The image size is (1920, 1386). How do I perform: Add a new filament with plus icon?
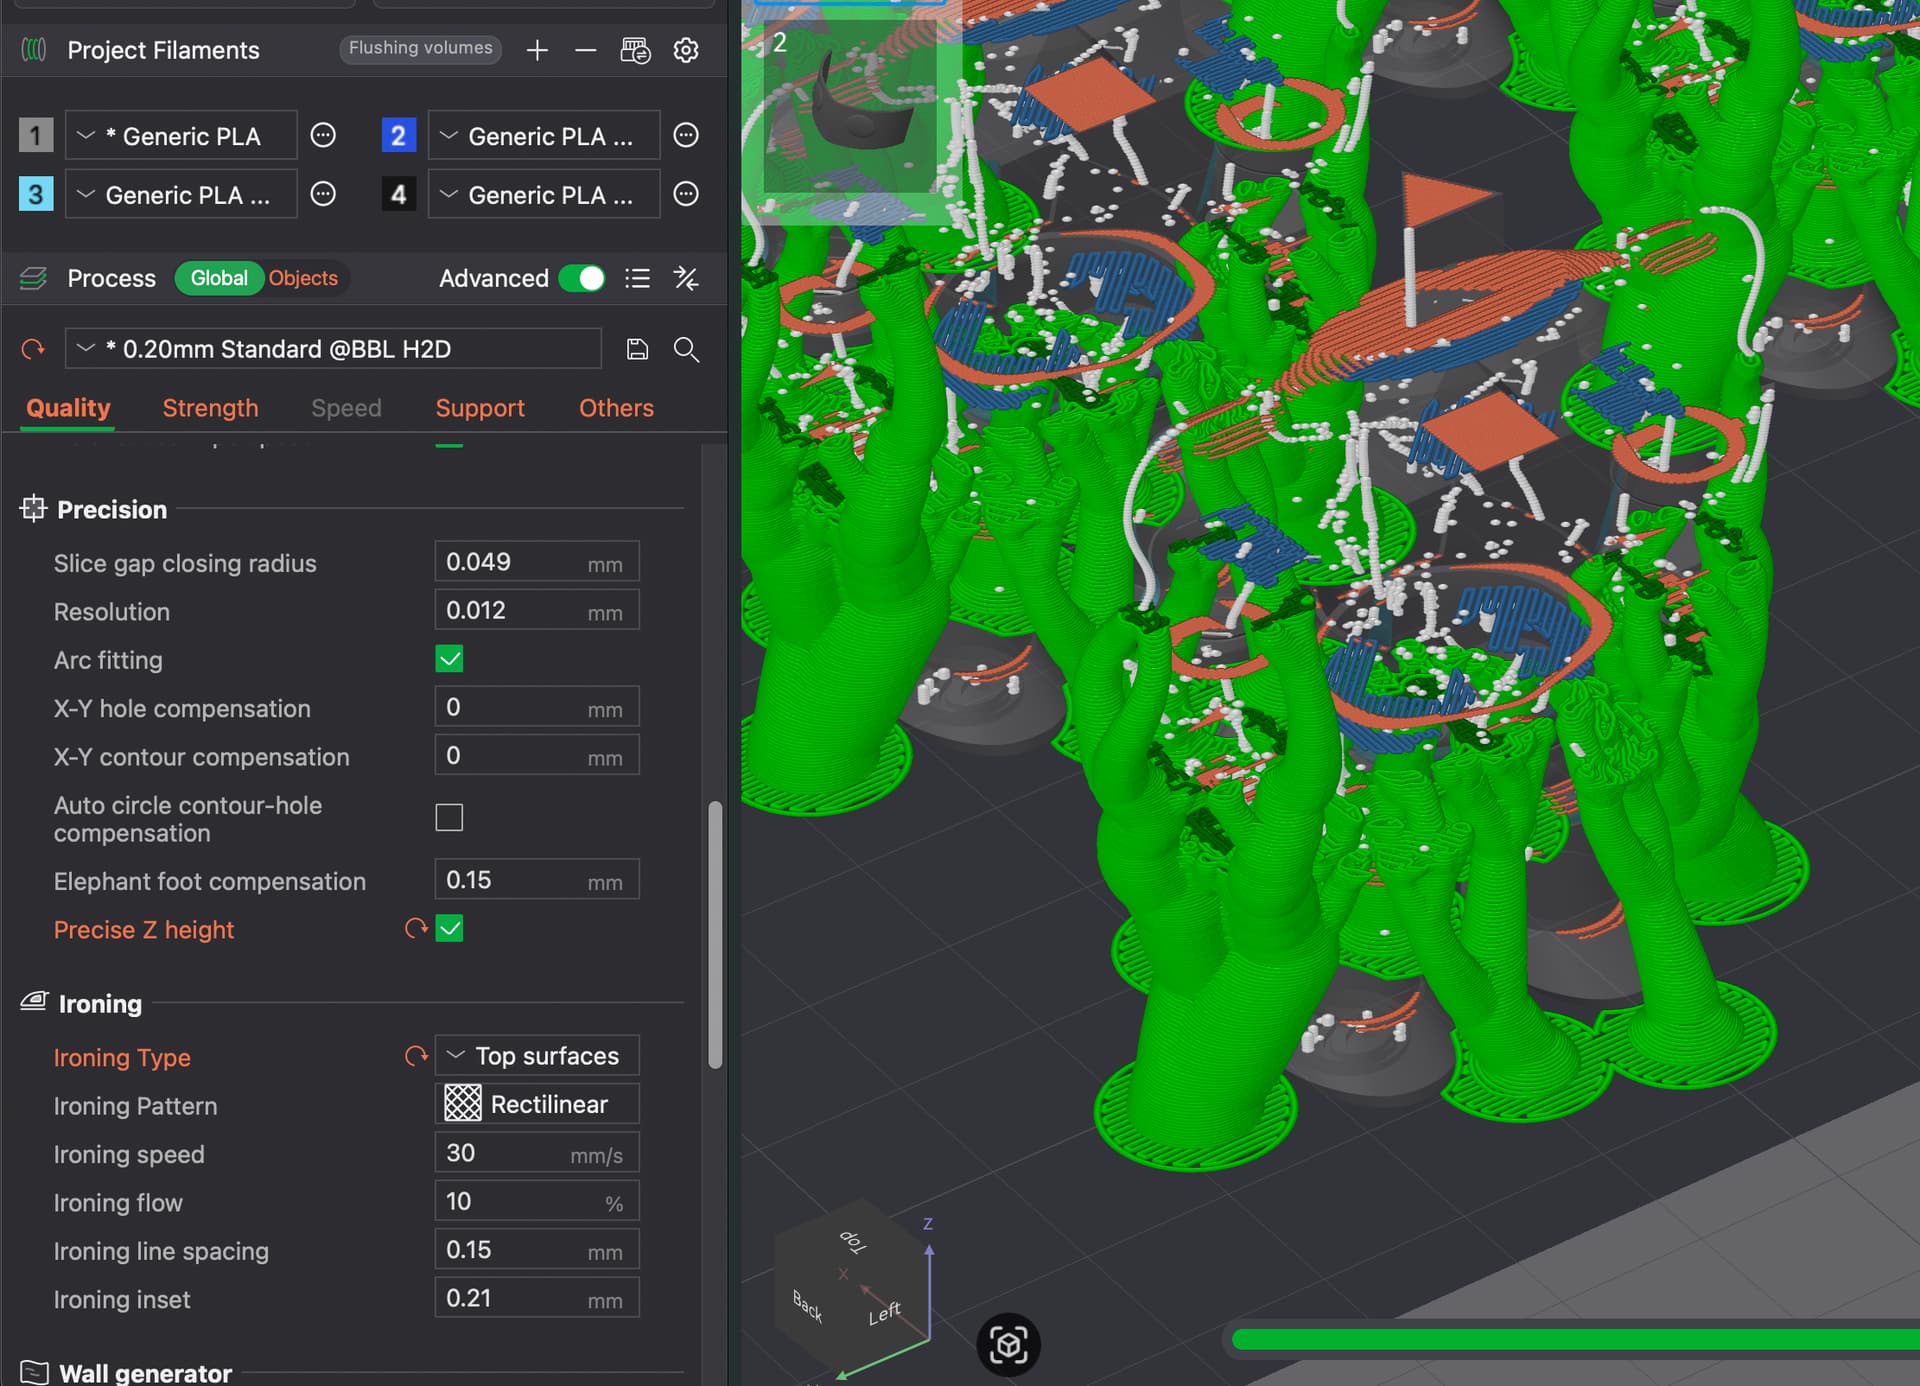[x=537, y=50]
